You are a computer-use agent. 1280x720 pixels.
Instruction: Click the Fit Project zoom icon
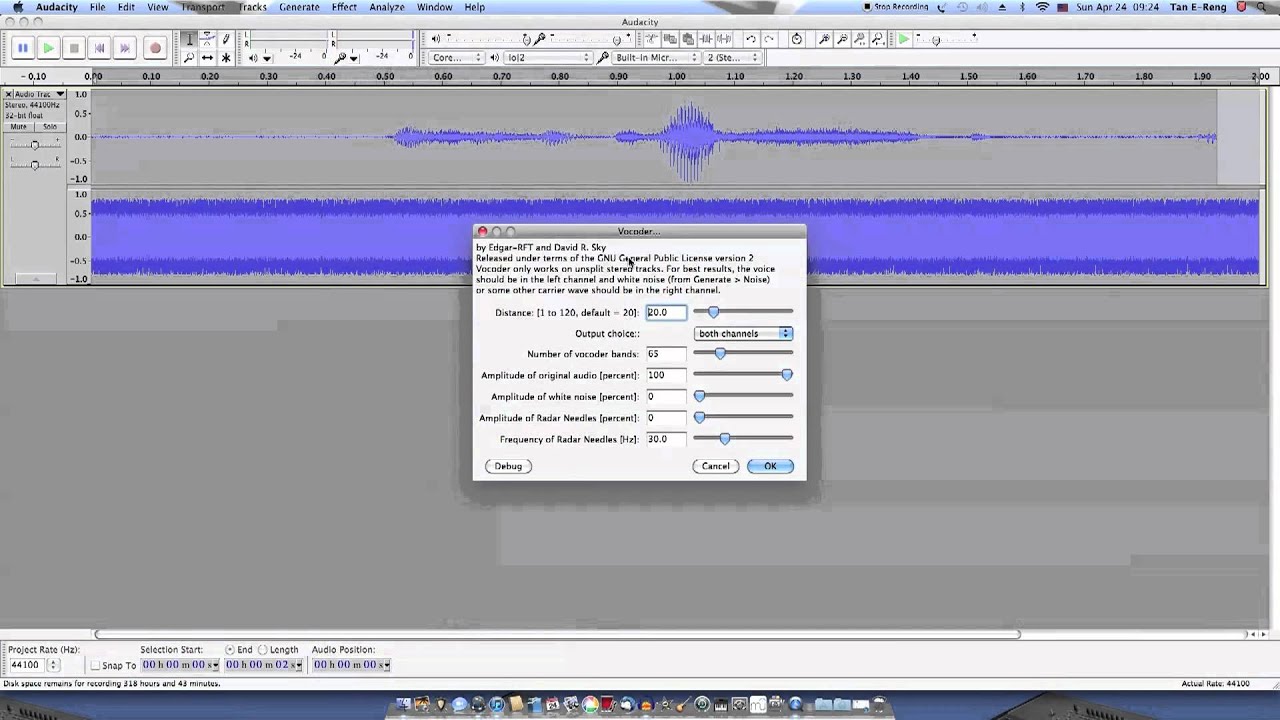point(878,39)
